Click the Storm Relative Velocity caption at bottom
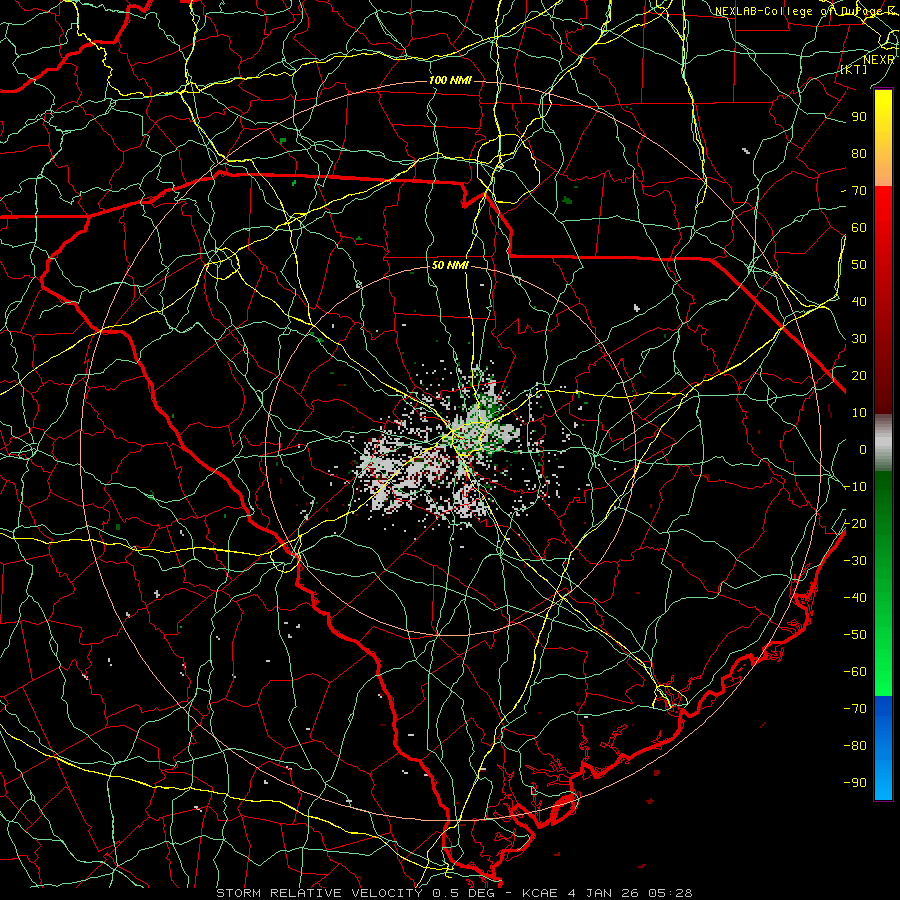 pyautogui.click(x=454, y=893)
